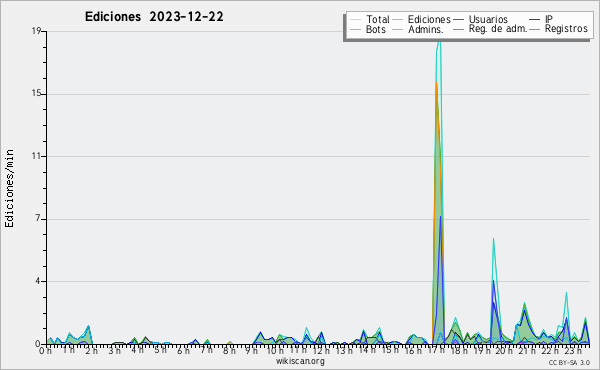
Task: Click the dark IP legend line swatch
Action: pyautogui.click(x=535, y=20)
